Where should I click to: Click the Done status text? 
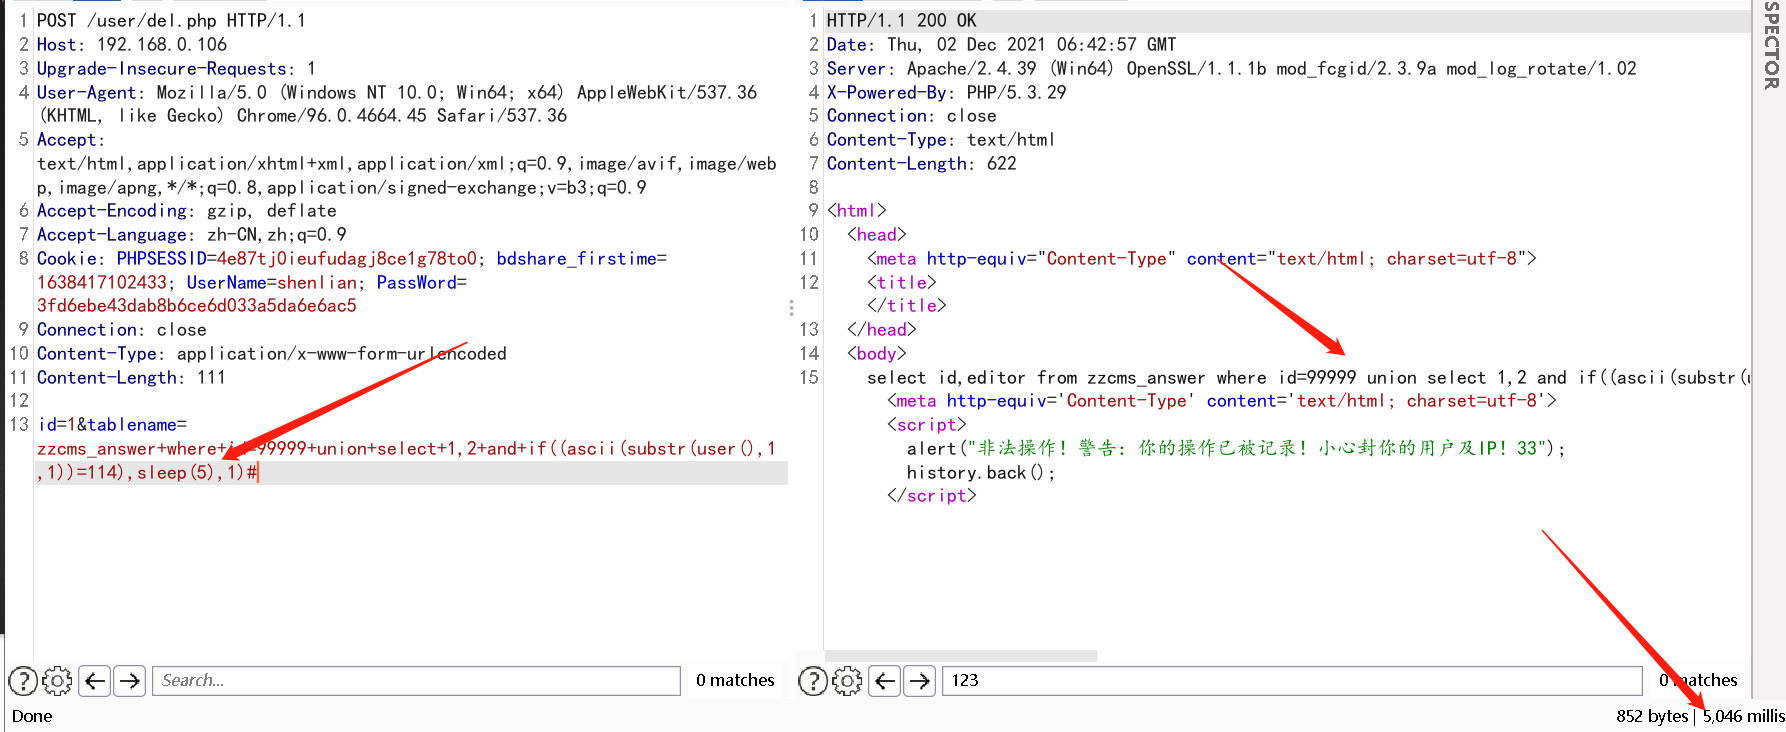(x=32, y=716)
